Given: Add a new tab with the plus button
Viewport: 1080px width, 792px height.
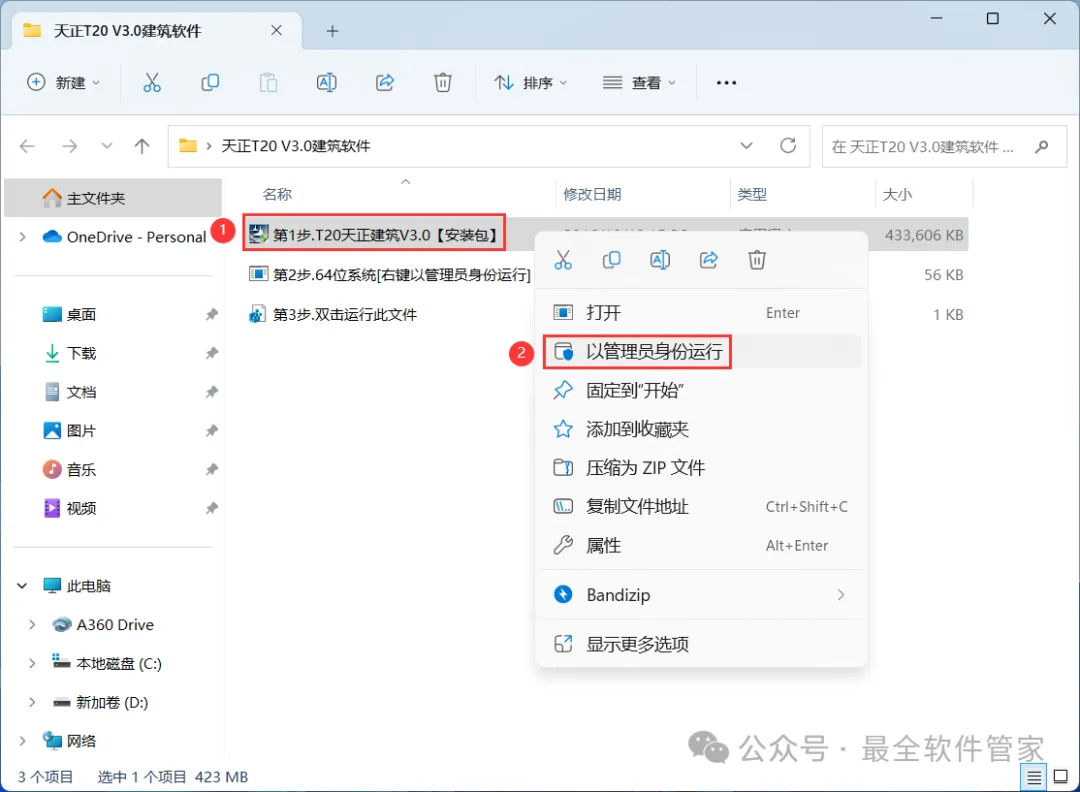Looking at the screenshot, I should (x=332, y=31).
